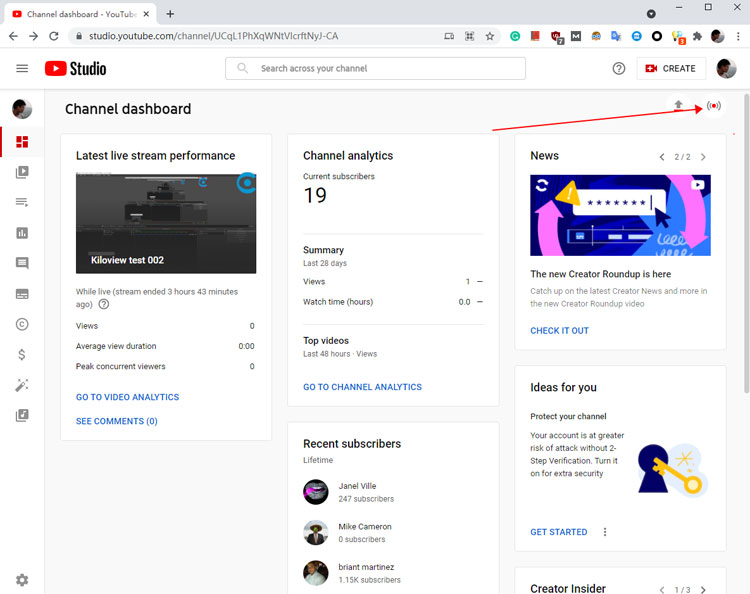Image resolution: width=750 pixels, height=594 pixels.
Task: Click CHECK IT OUT link
Action: point(560,330)
